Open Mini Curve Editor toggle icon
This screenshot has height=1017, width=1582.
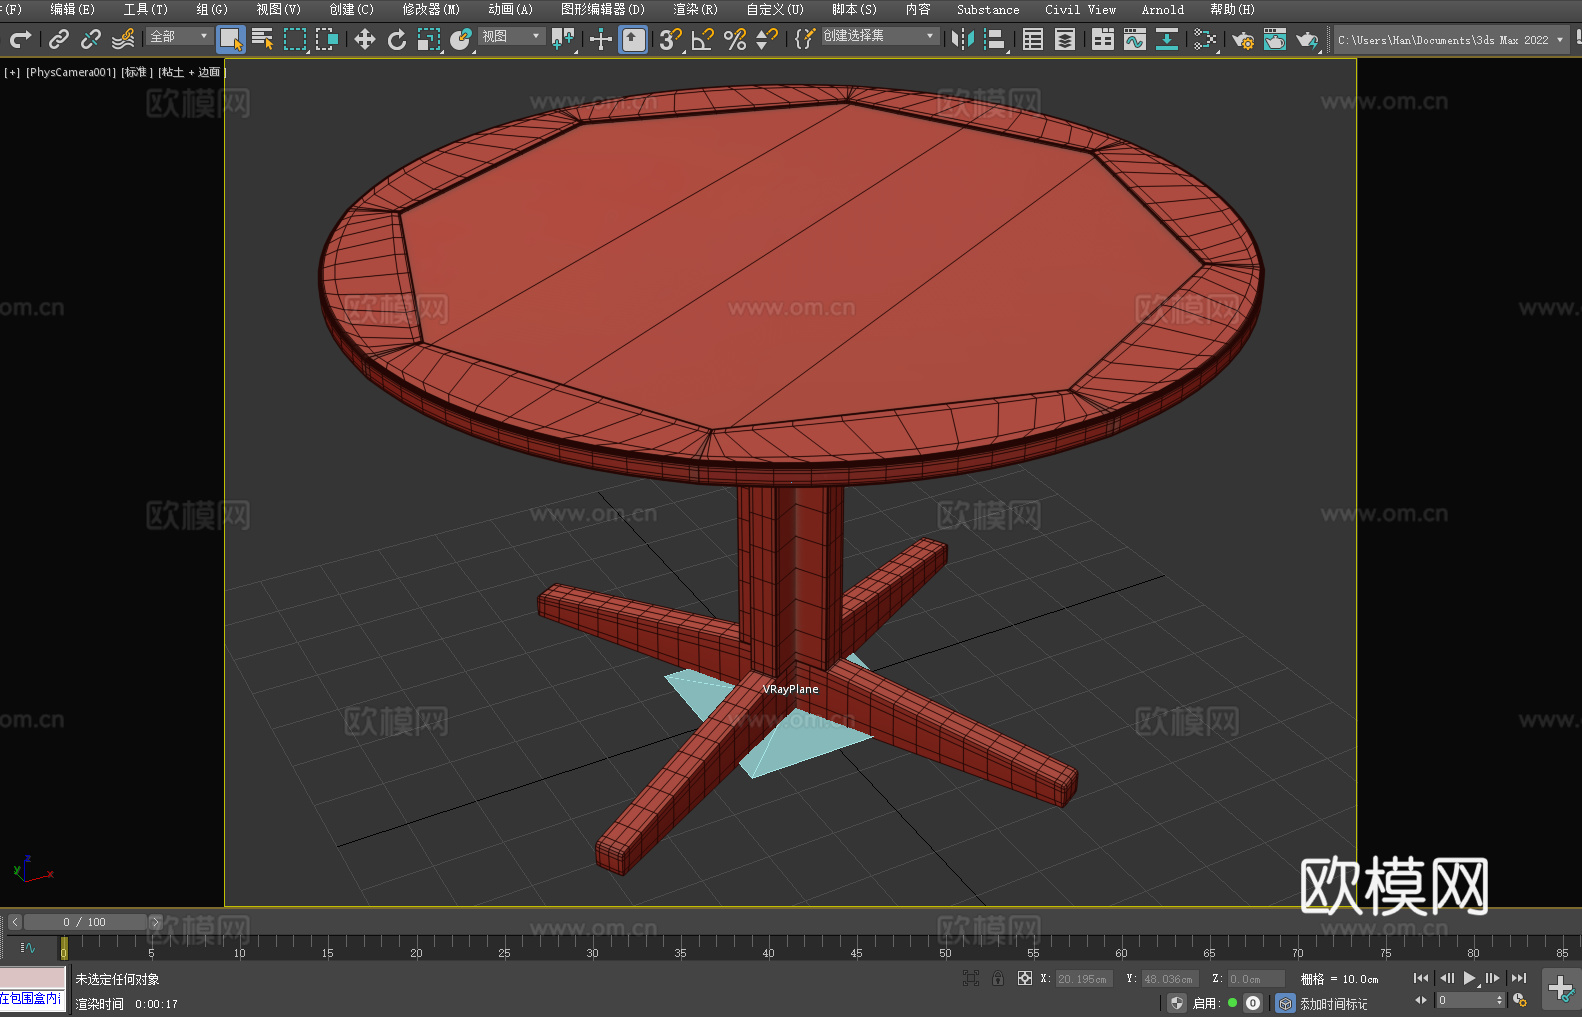[x=28, y=947]
